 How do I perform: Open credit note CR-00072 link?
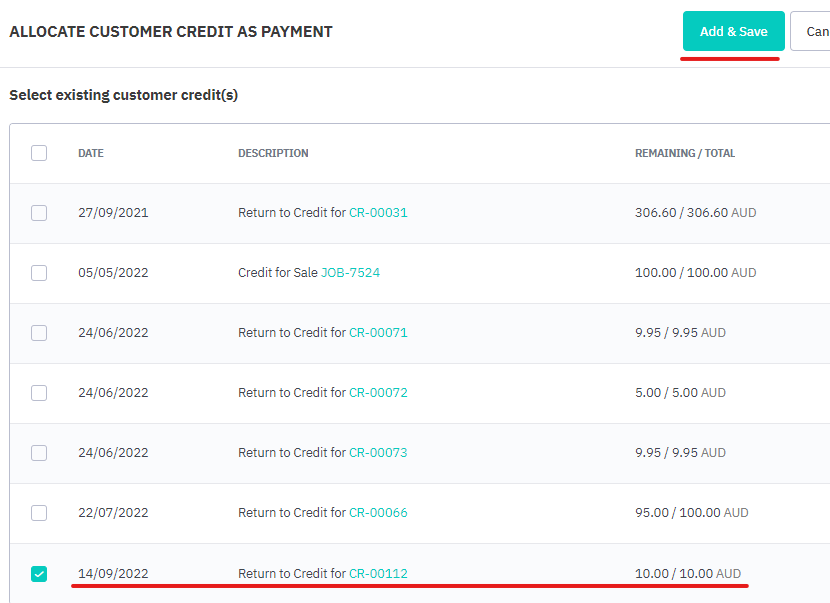tap(378, 393)
